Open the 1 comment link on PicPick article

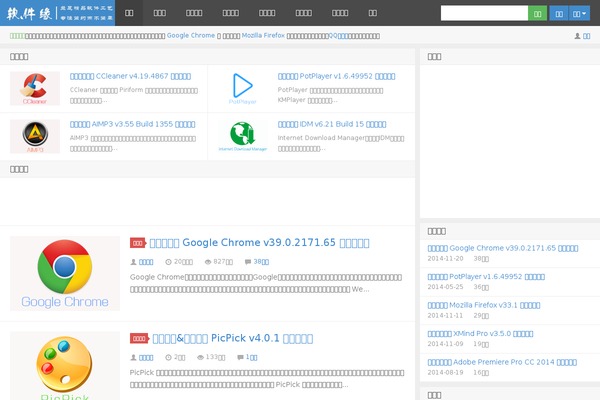251,357
